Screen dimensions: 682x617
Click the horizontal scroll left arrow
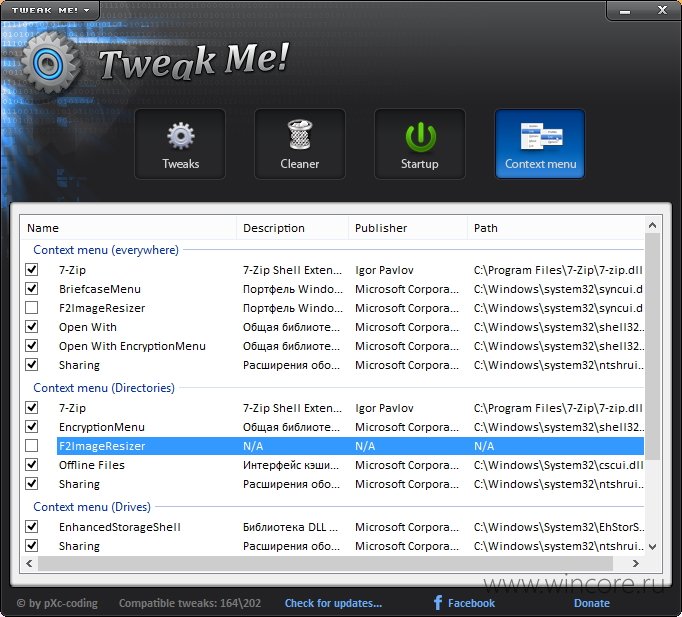[x=29, y=564]
